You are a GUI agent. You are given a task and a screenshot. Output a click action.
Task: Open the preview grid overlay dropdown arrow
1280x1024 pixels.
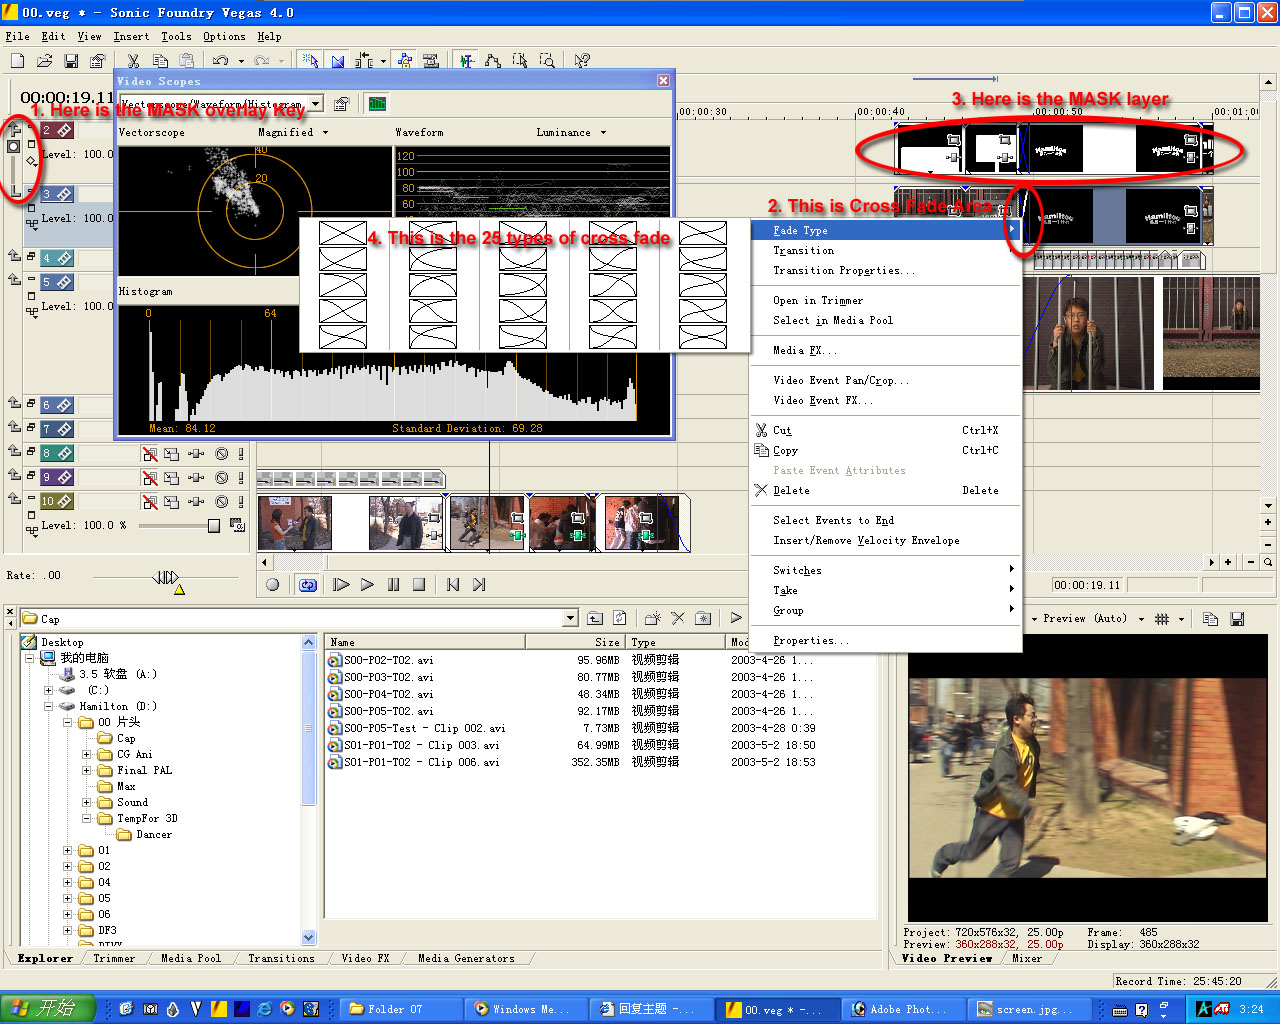(x=1181, y=619)
